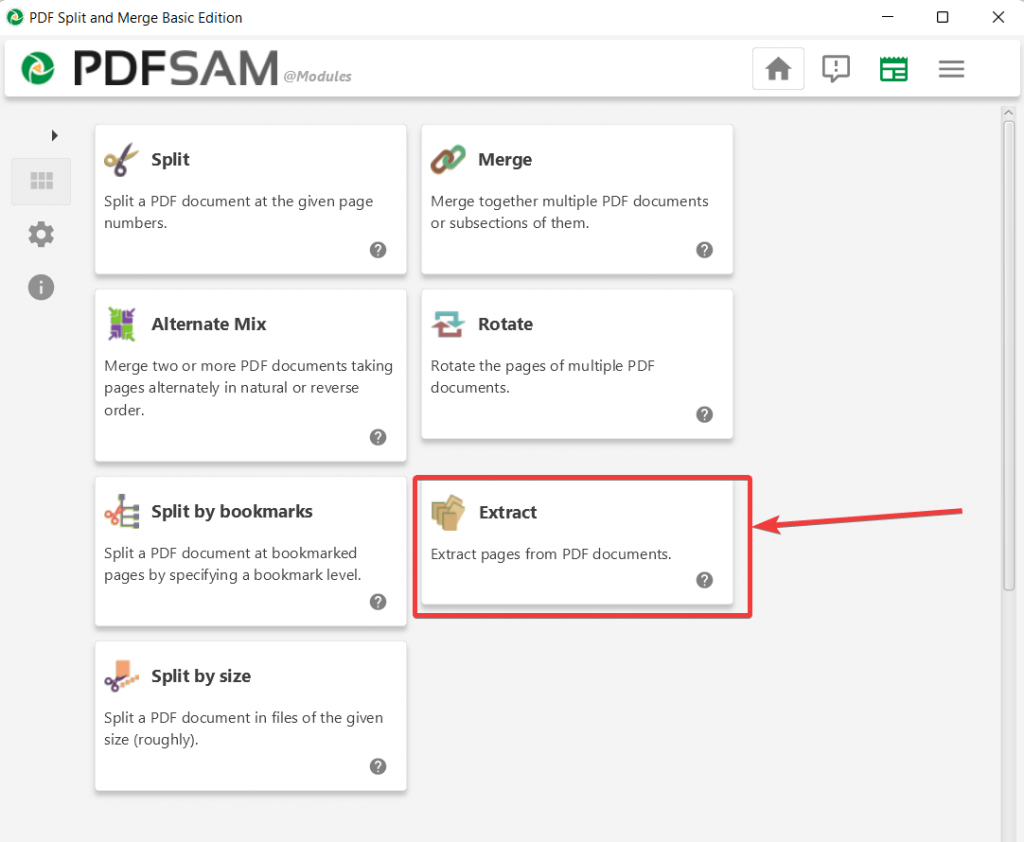Click the title bar app icon
Image resolution: width=1024 pixels, height=842 pixels.
[15, 17]
